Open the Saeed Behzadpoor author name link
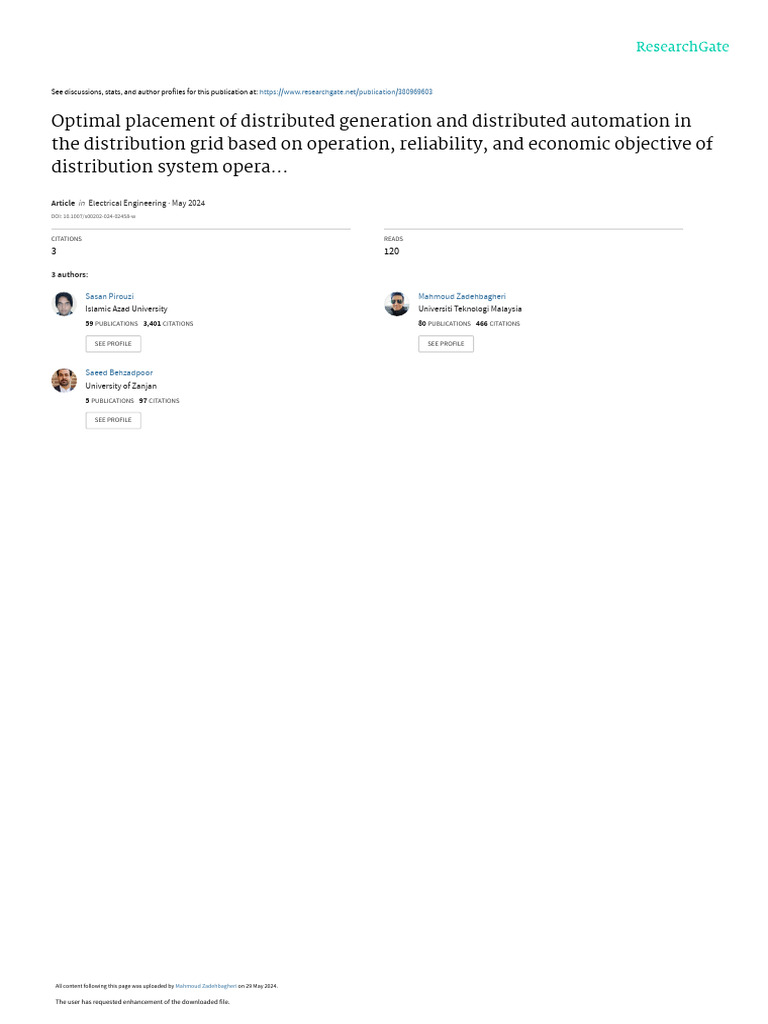Viewport: 768px width, 1024px height. (119, 373)
